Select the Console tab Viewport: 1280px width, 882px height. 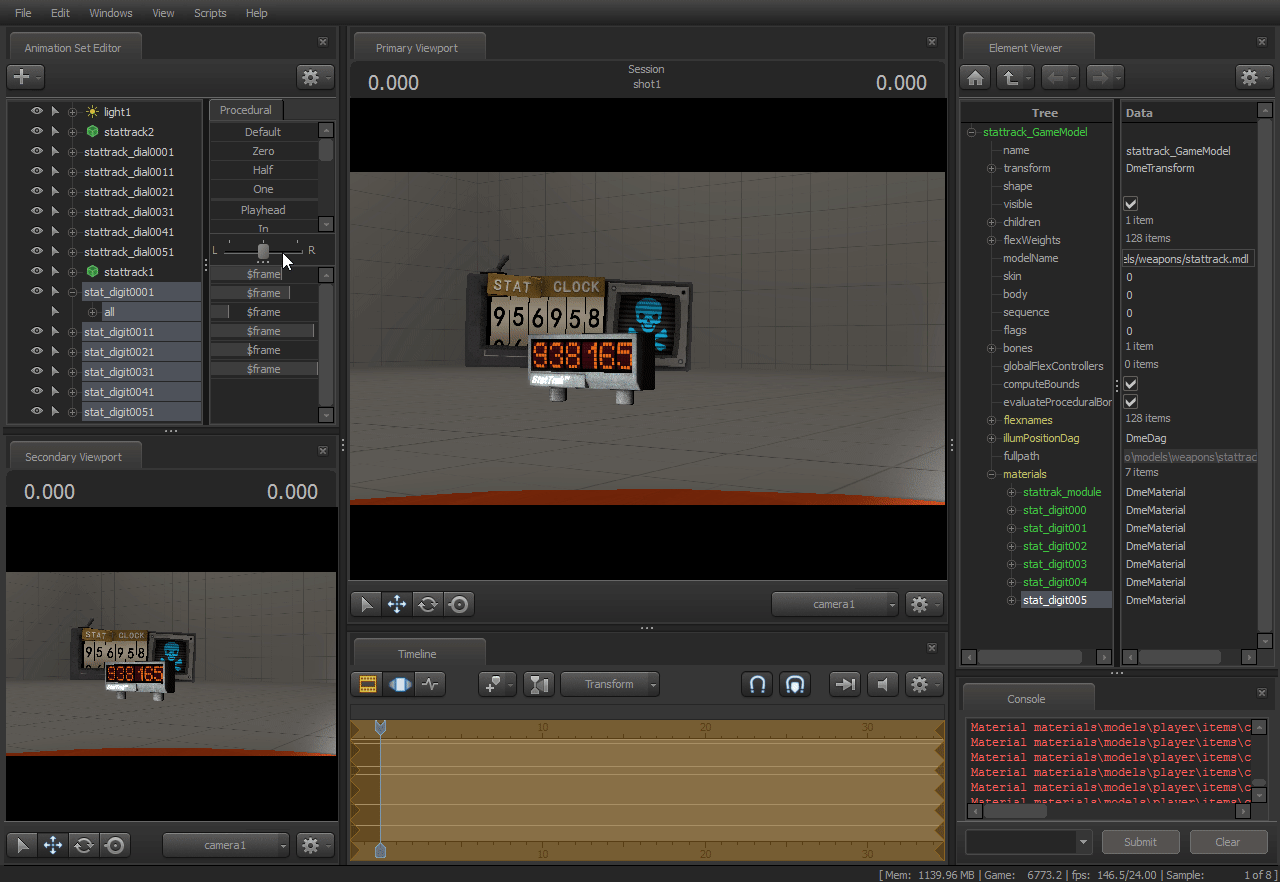tap(1026, 698)
